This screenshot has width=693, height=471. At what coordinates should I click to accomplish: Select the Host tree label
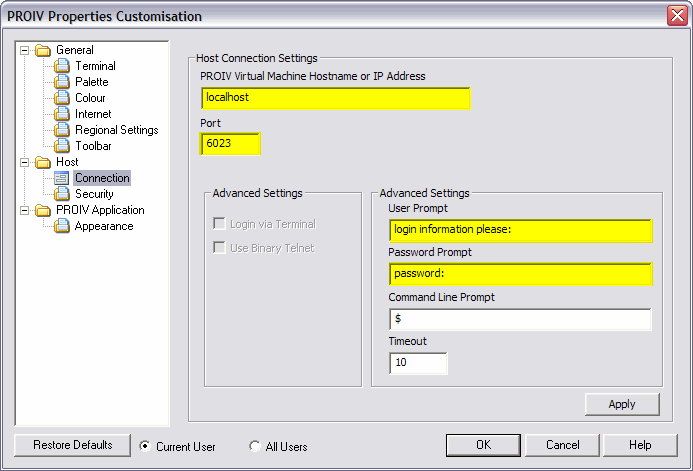(x=67, y=162)
